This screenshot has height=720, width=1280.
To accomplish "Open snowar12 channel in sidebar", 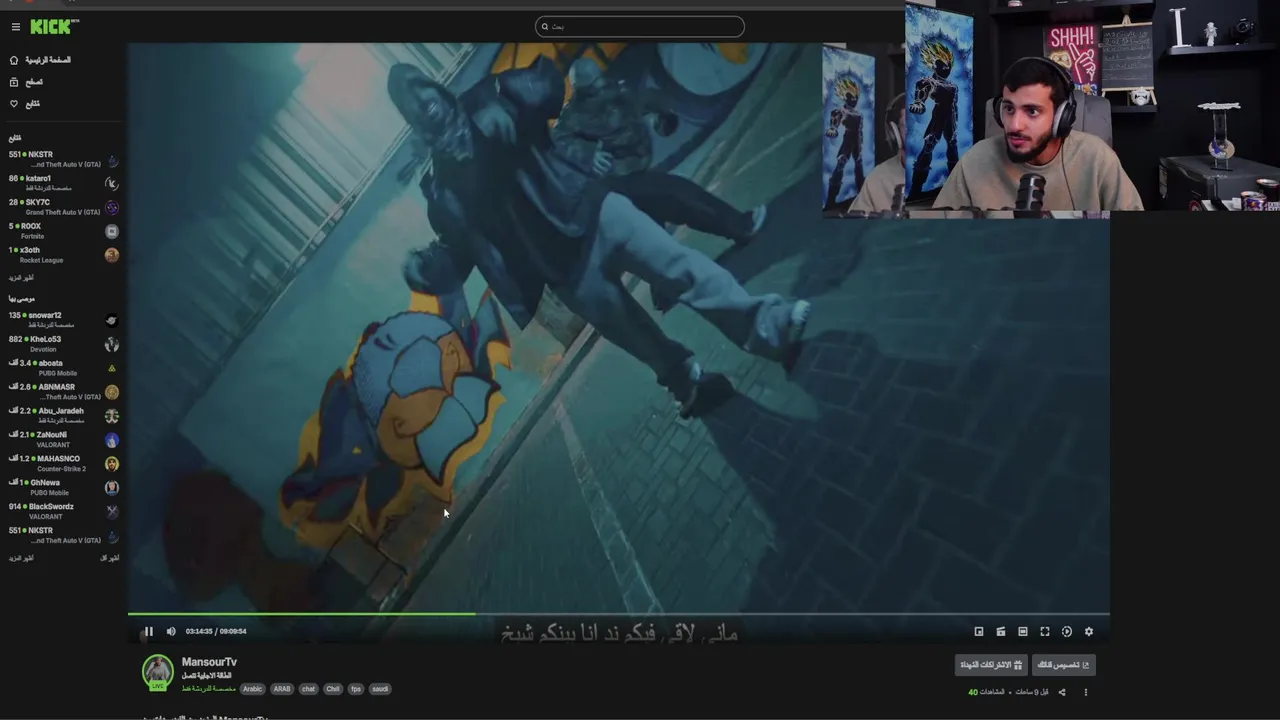I will 63,320.
